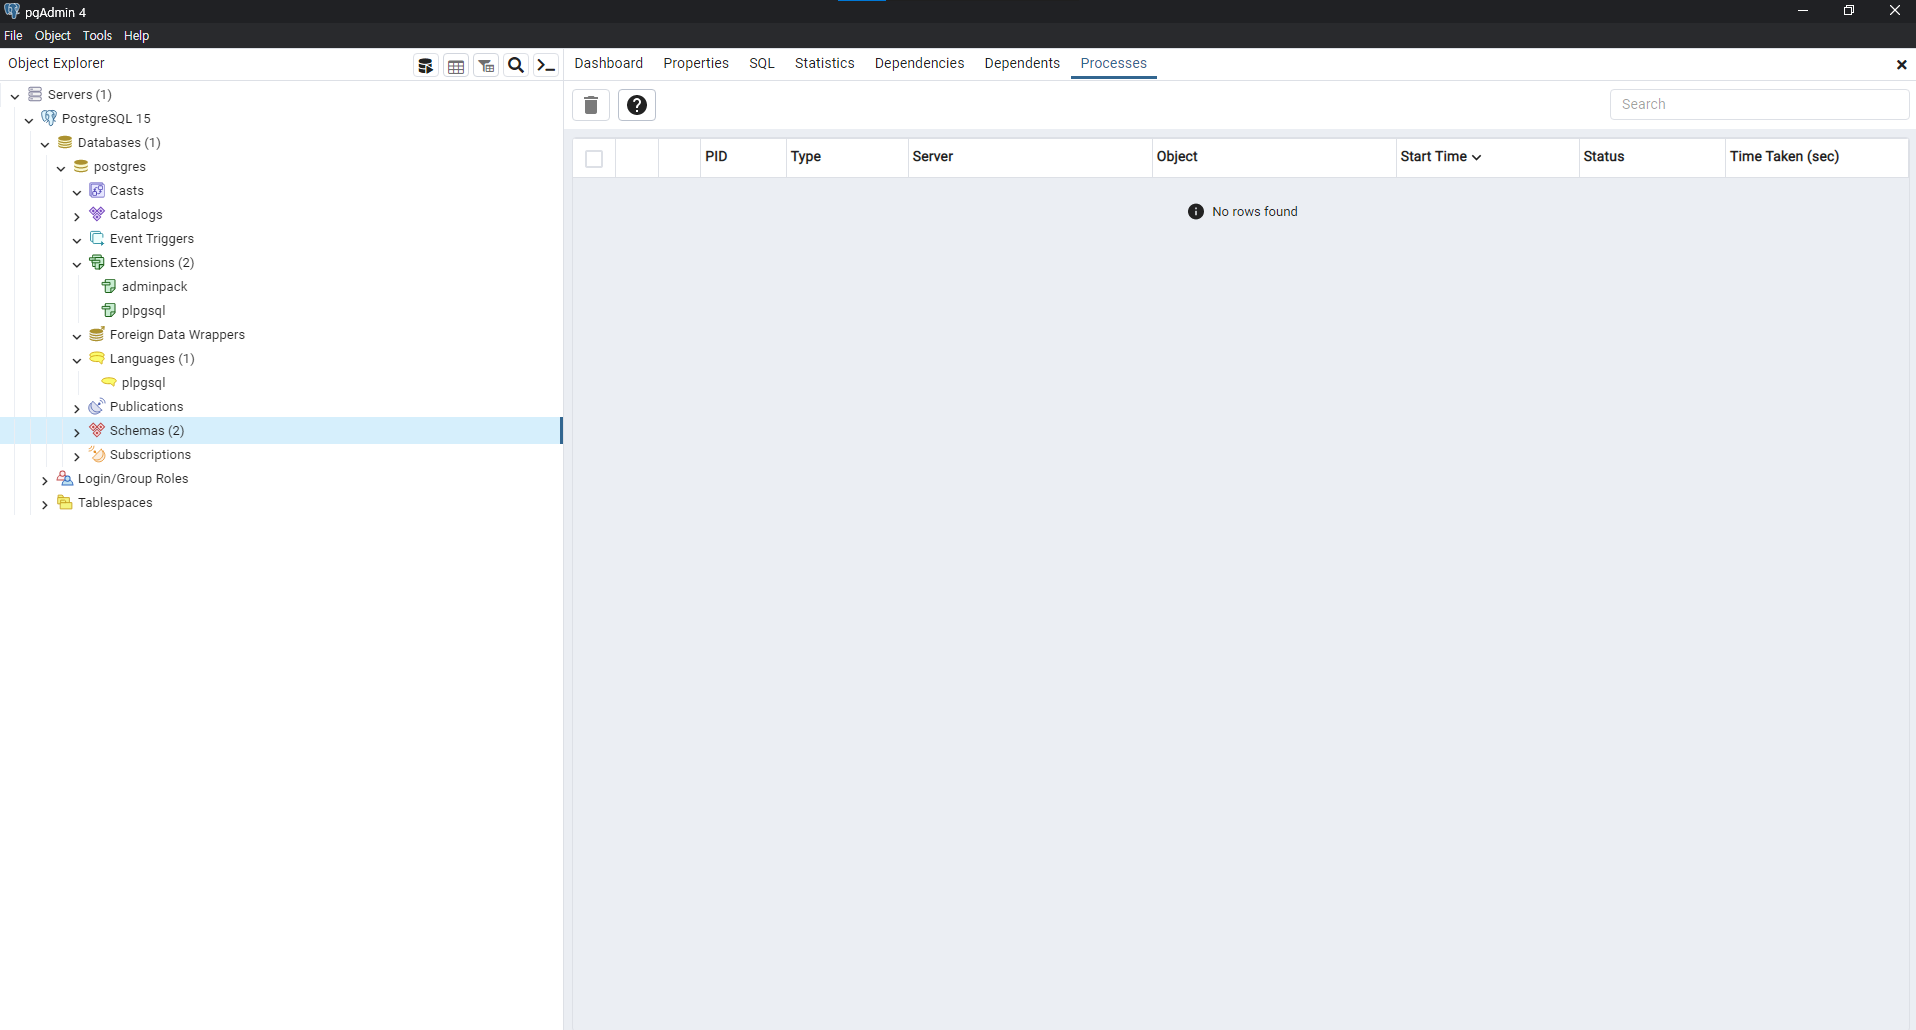Click the Languages node icon
Image resolution: width=1916 pixels, height=1030 pixels.
coord(97,358)
